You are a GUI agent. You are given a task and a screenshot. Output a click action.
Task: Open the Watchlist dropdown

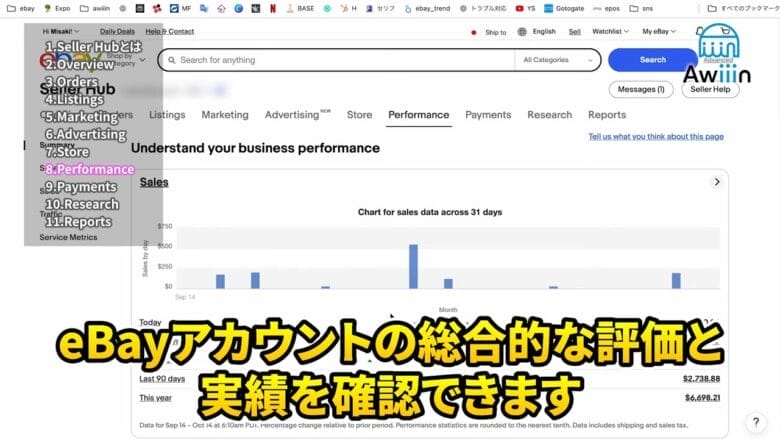pos(610,32)
